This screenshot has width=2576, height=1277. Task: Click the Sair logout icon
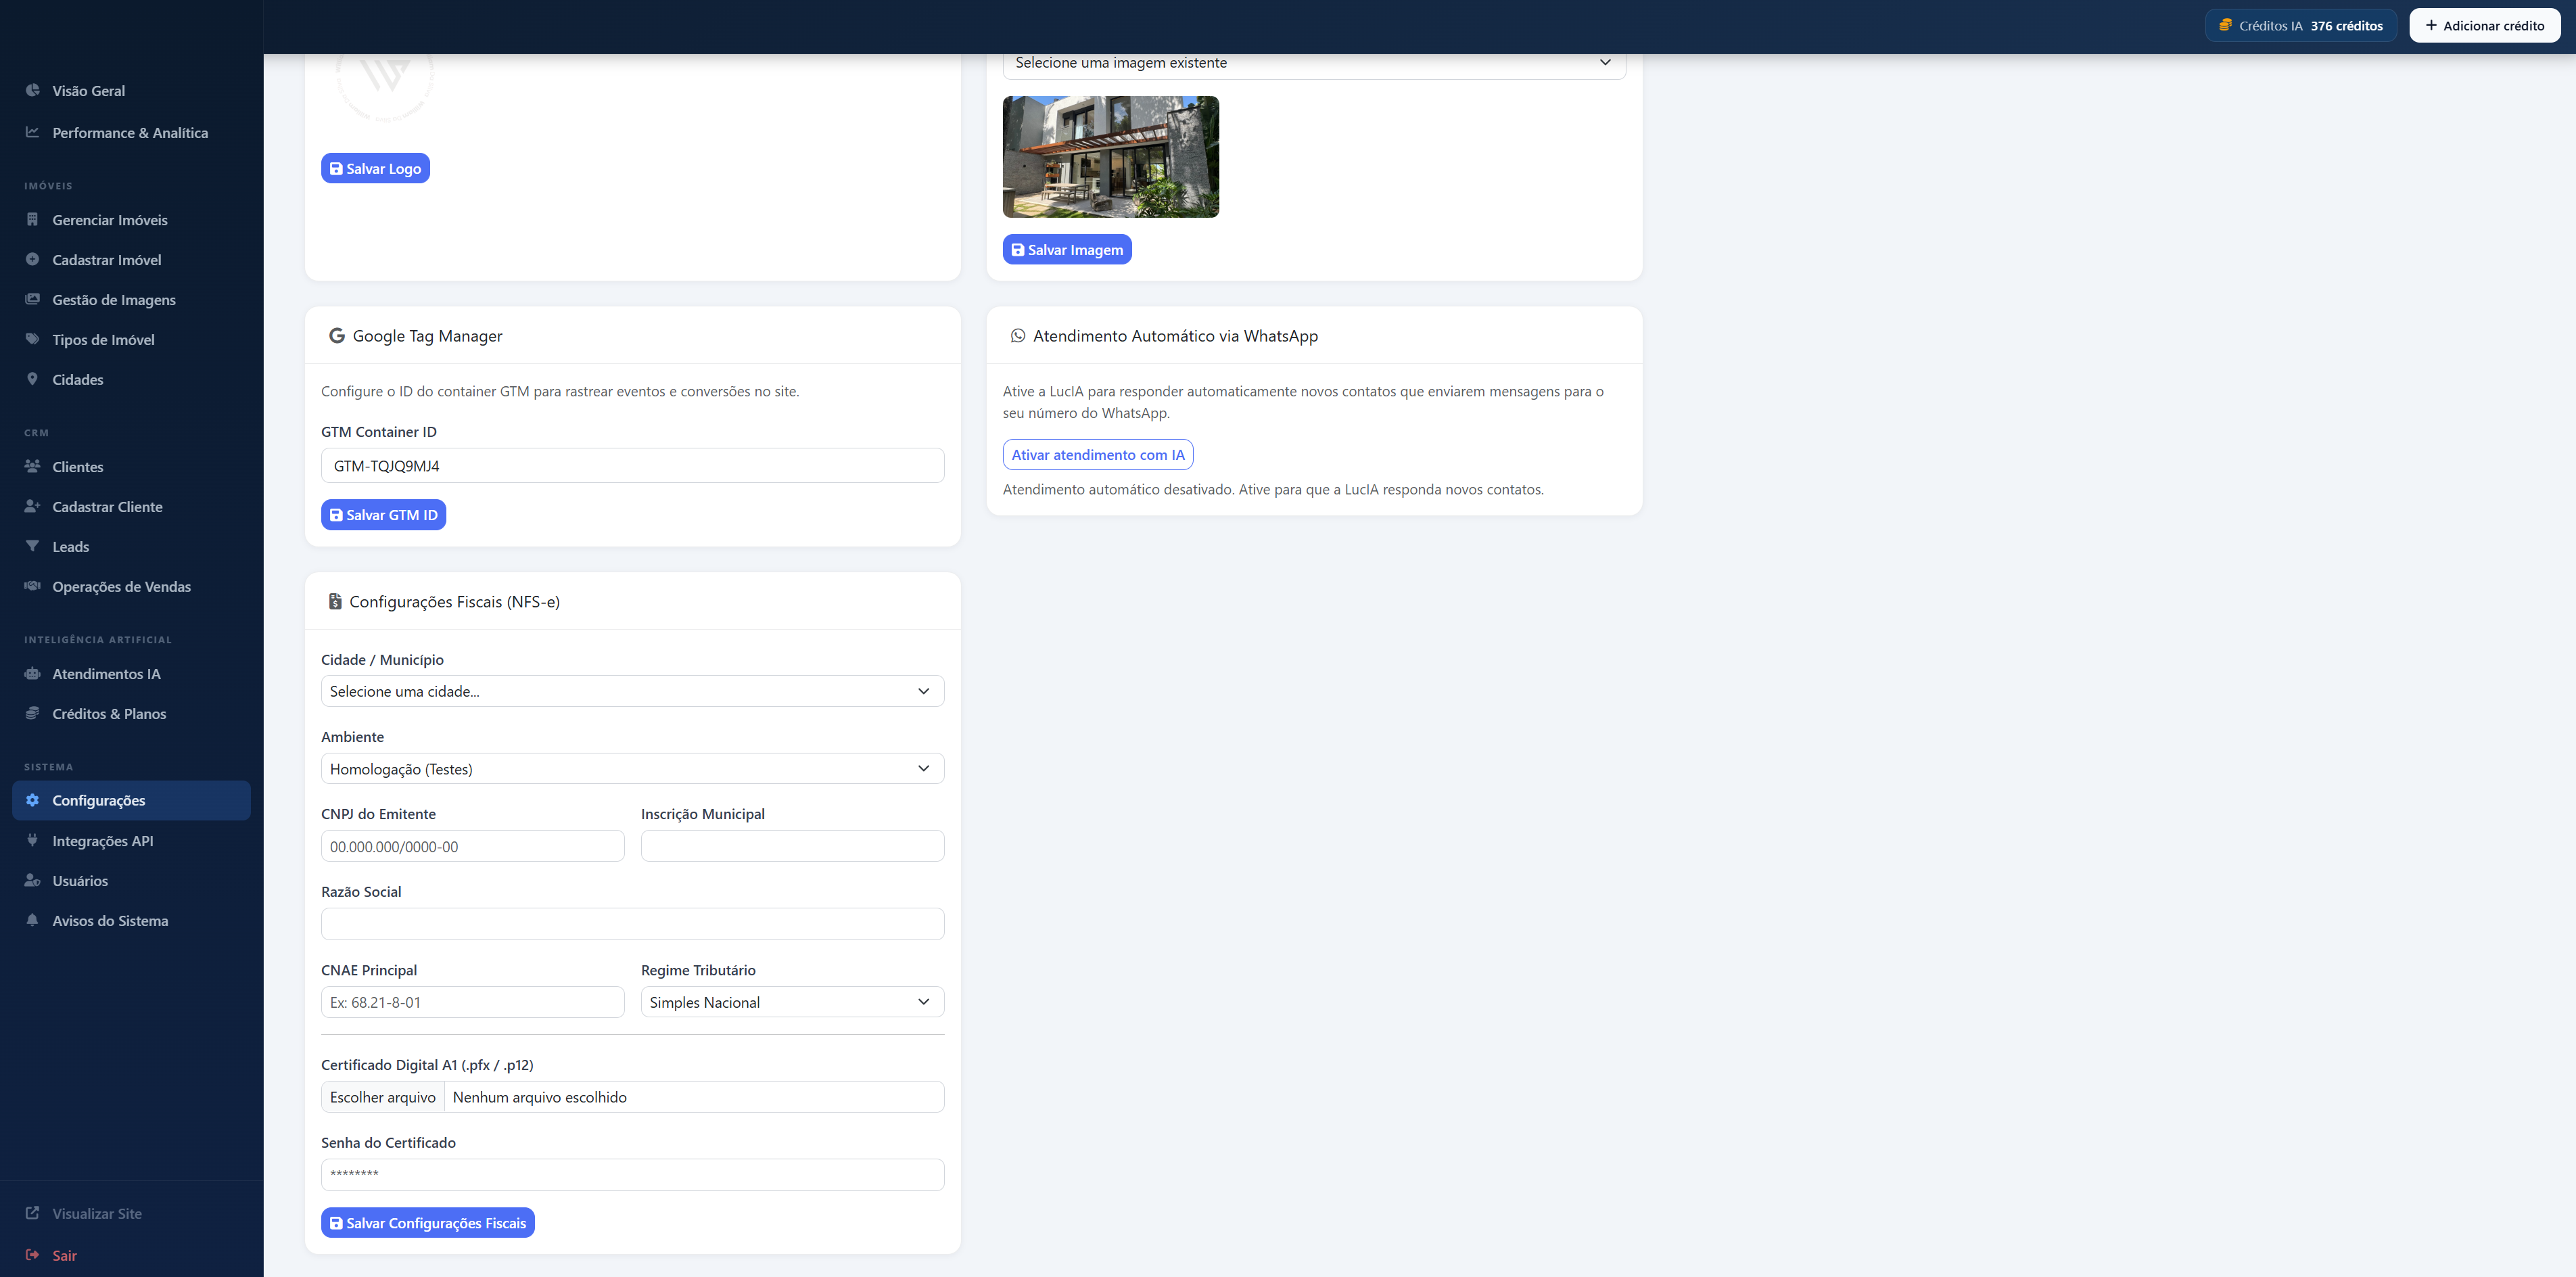tap(32, 1254)
